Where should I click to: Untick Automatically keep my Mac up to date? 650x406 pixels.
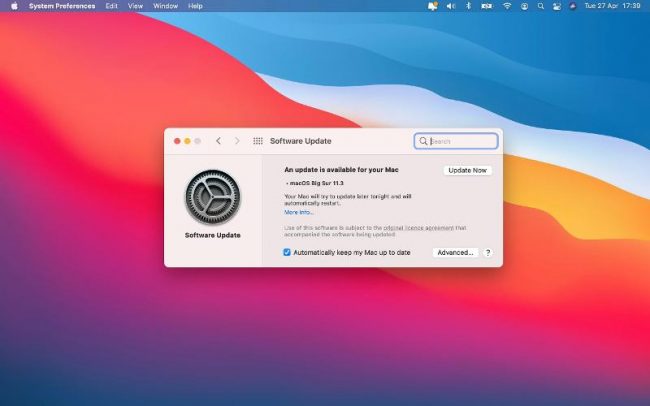coord(287,252)
